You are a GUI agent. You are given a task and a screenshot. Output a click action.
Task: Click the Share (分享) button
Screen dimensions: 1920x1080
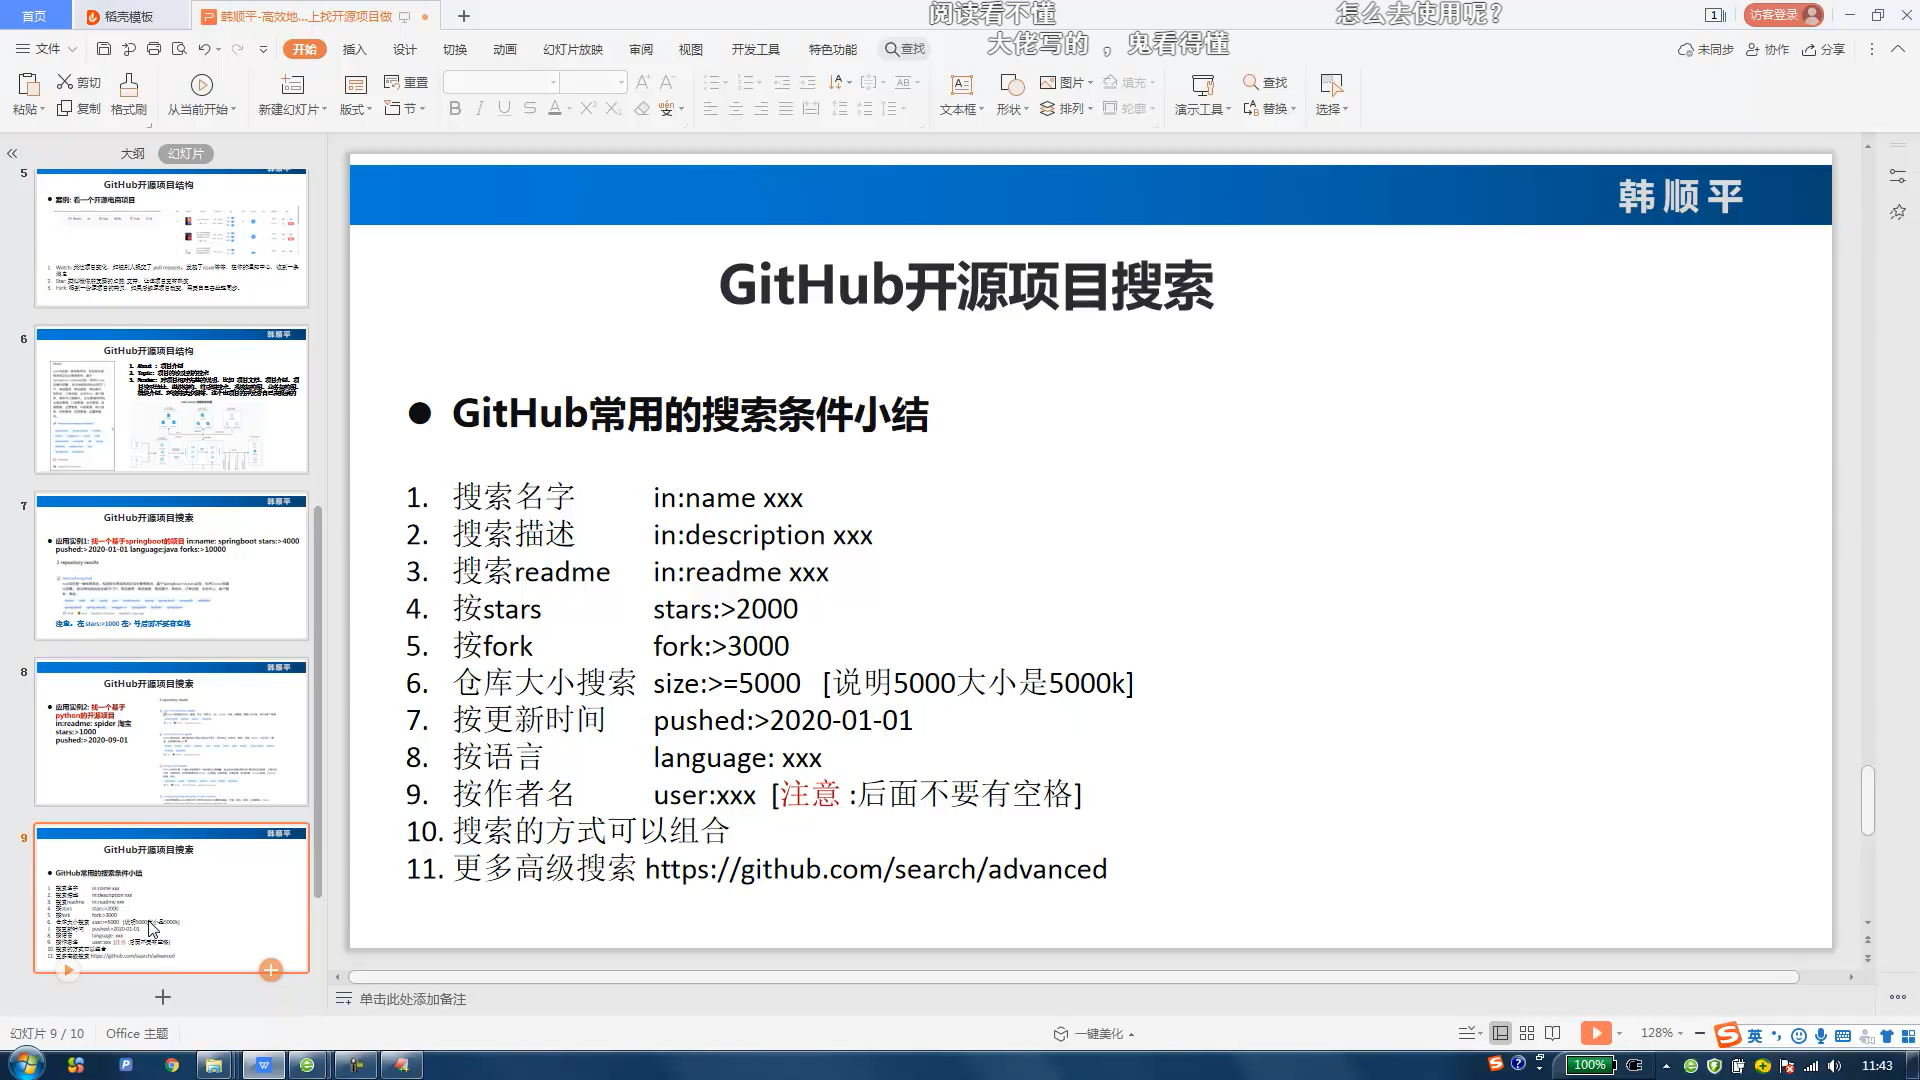1824,49
